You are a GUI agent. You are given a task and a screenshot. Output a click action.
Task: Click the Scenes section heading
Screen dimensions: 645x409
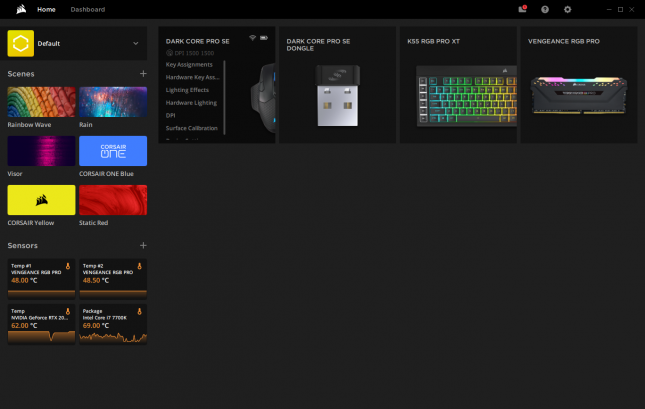(21, 74)
